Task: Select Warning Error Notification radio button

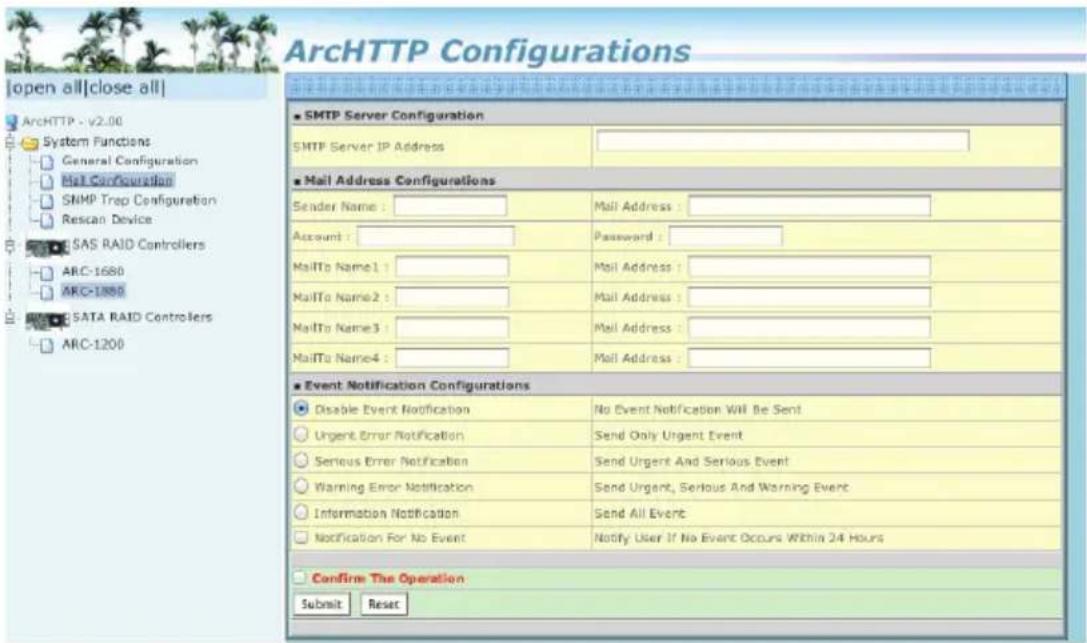Action: tap(301, 486)
